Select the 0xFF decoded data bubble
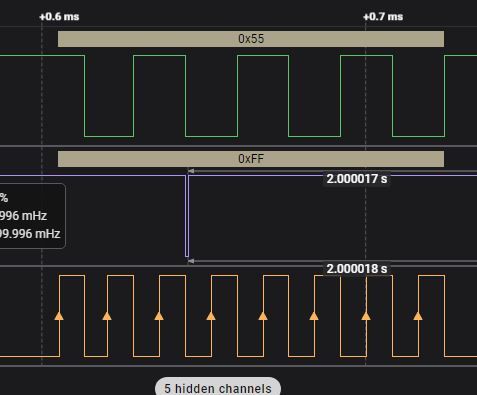Image resolution: width=477 pixels, height=395 pixels. (x=251, y=159)
